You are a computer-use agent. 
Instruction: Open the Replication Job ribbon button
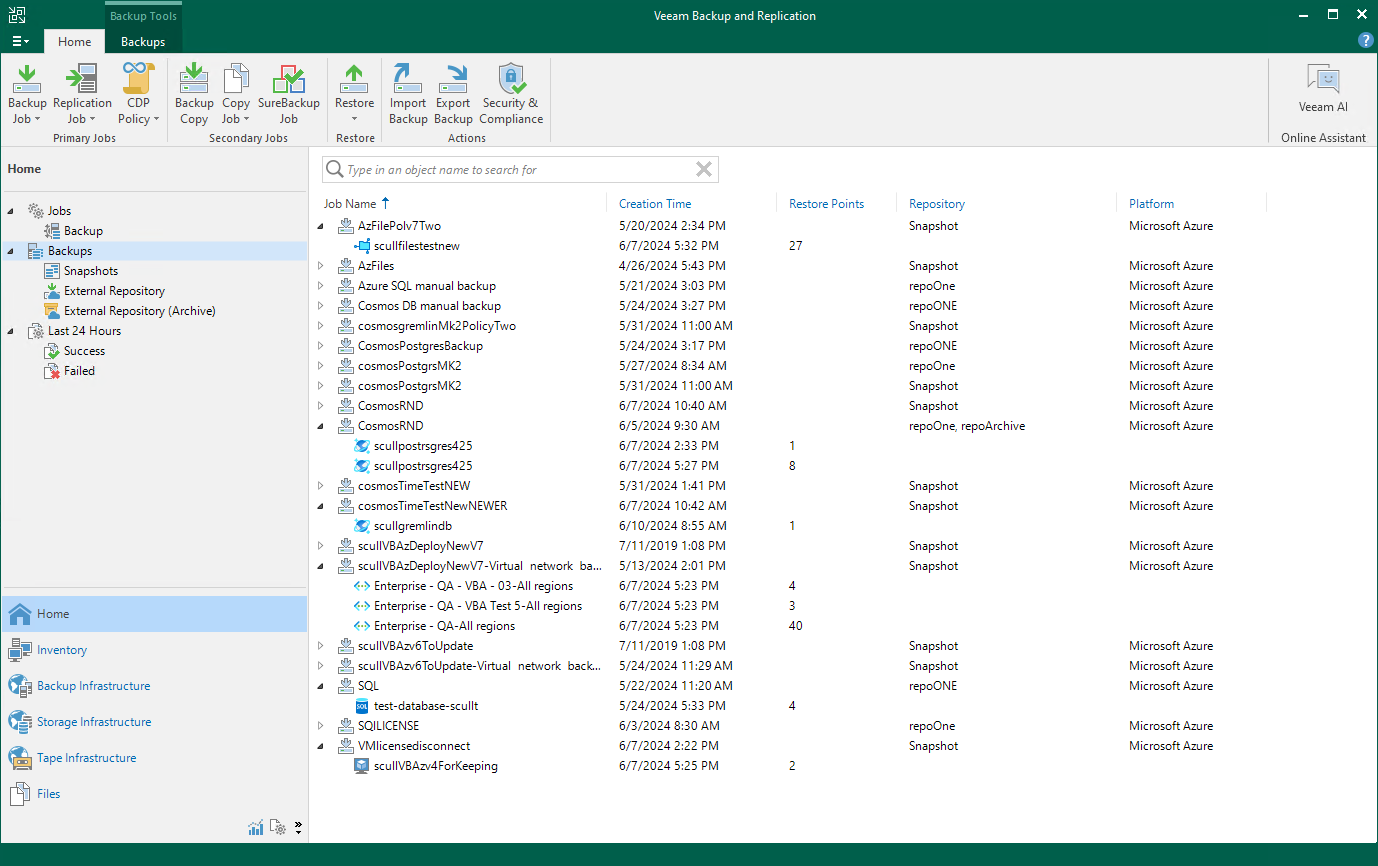click(x=82, y=94)
